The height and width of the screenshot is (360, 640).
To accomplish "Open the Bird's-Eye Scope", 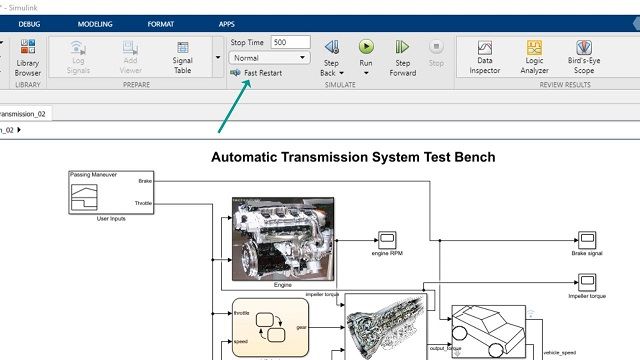I will click(x=584, y=58).
